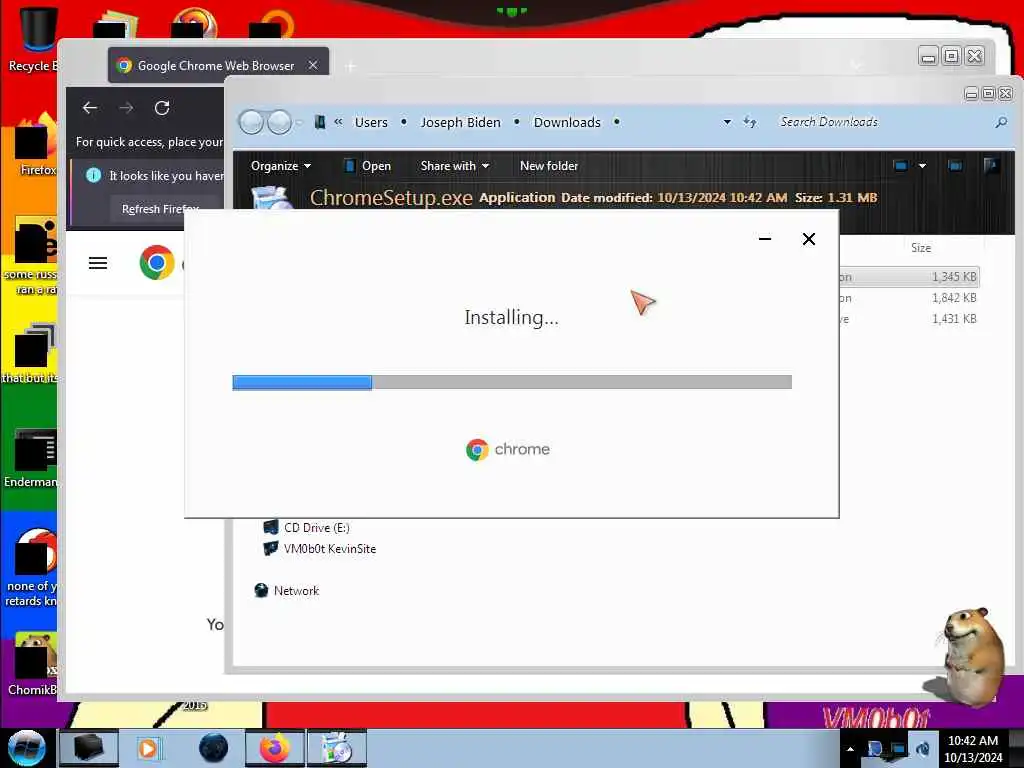This screenshot has height=768, width=1024.
Task: Open the Chomik desktop icon
Action: (33, 664)
